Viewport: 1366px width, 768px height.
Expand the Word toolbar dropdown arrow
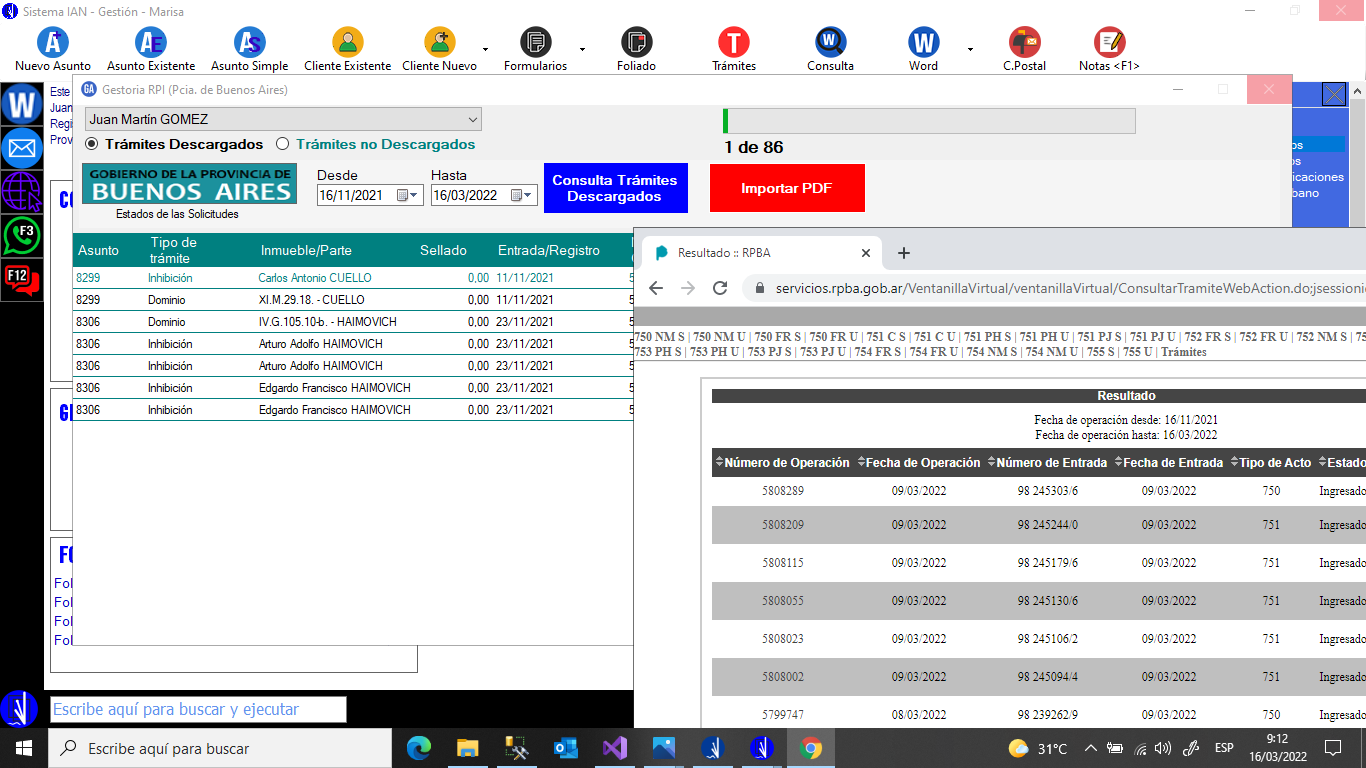click(x=969, y=49)
